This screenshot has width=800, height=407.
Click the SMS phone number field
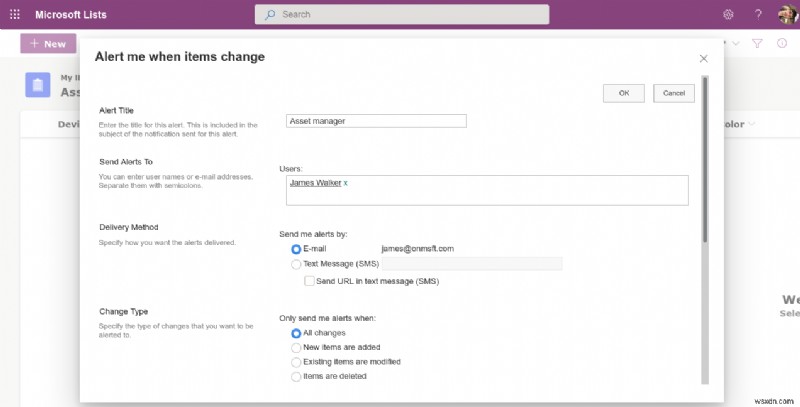click(472, 264)
